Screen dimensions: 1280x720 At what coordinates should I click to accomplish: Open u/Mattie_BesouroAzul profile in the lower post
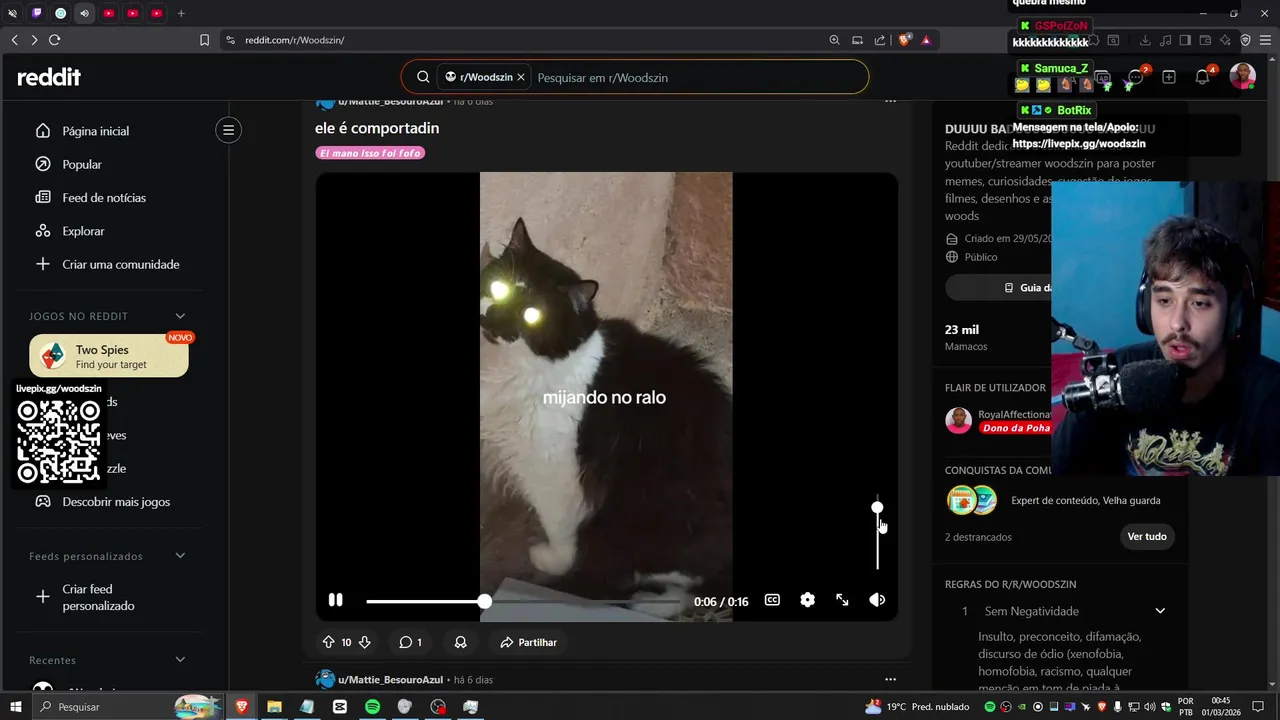click(390, 680)
